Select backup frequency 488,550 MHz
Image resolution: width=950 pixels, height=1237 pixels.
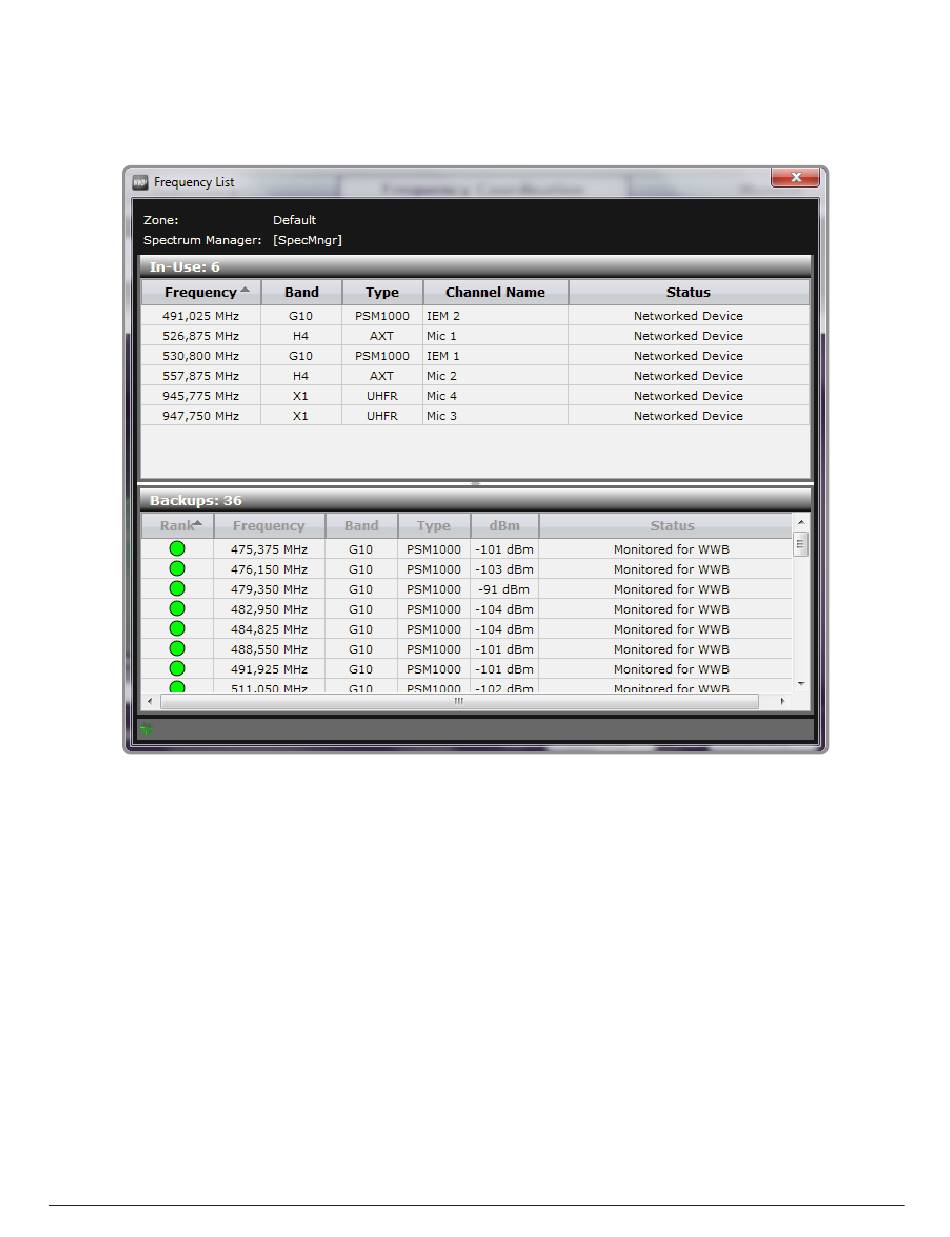coord(269,650)
